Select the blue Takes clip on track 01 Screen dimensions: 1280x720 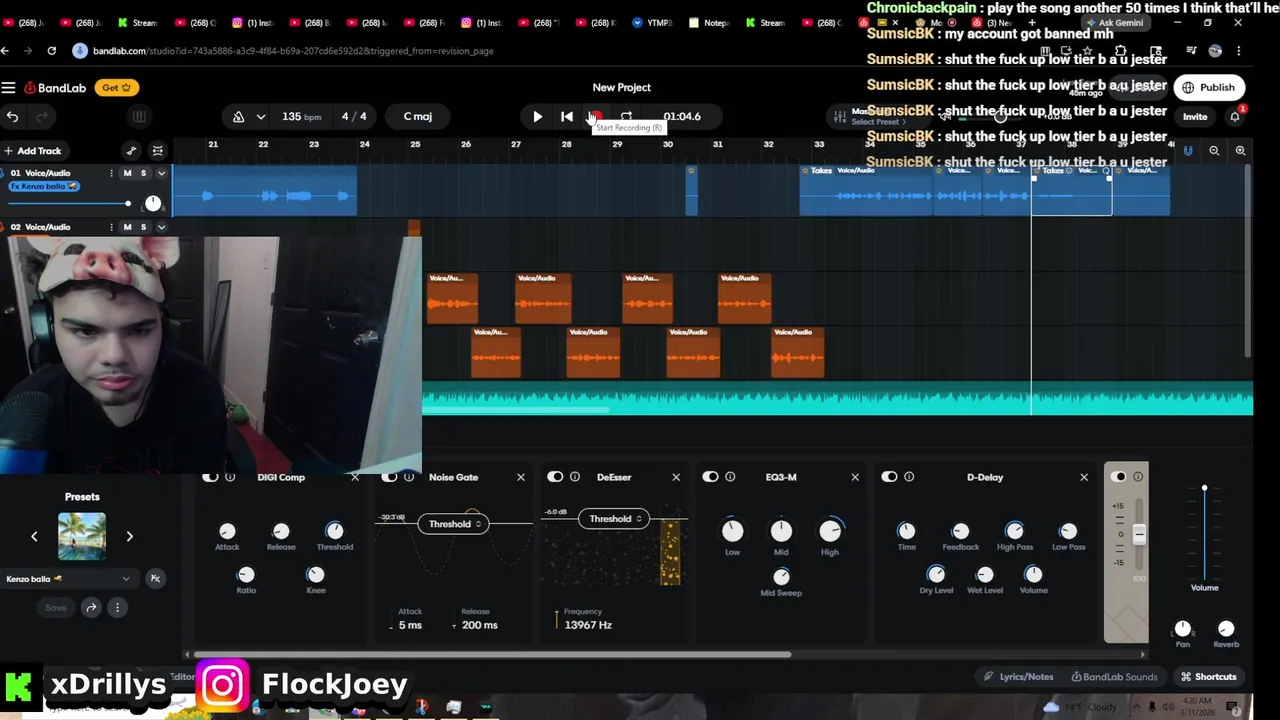click(x=866, y=191)
